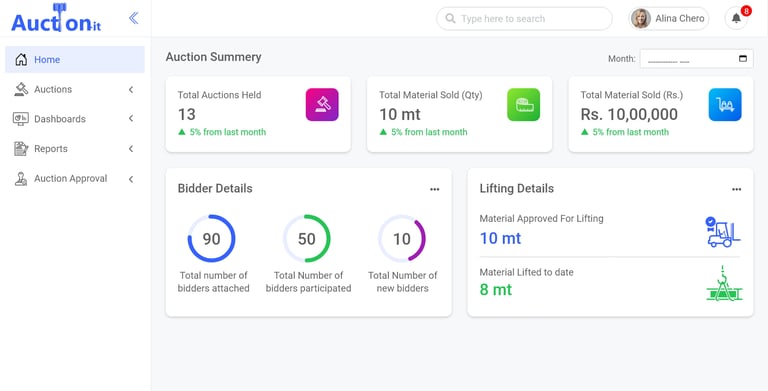Expand the Reports menu chevron

(131, 148)
